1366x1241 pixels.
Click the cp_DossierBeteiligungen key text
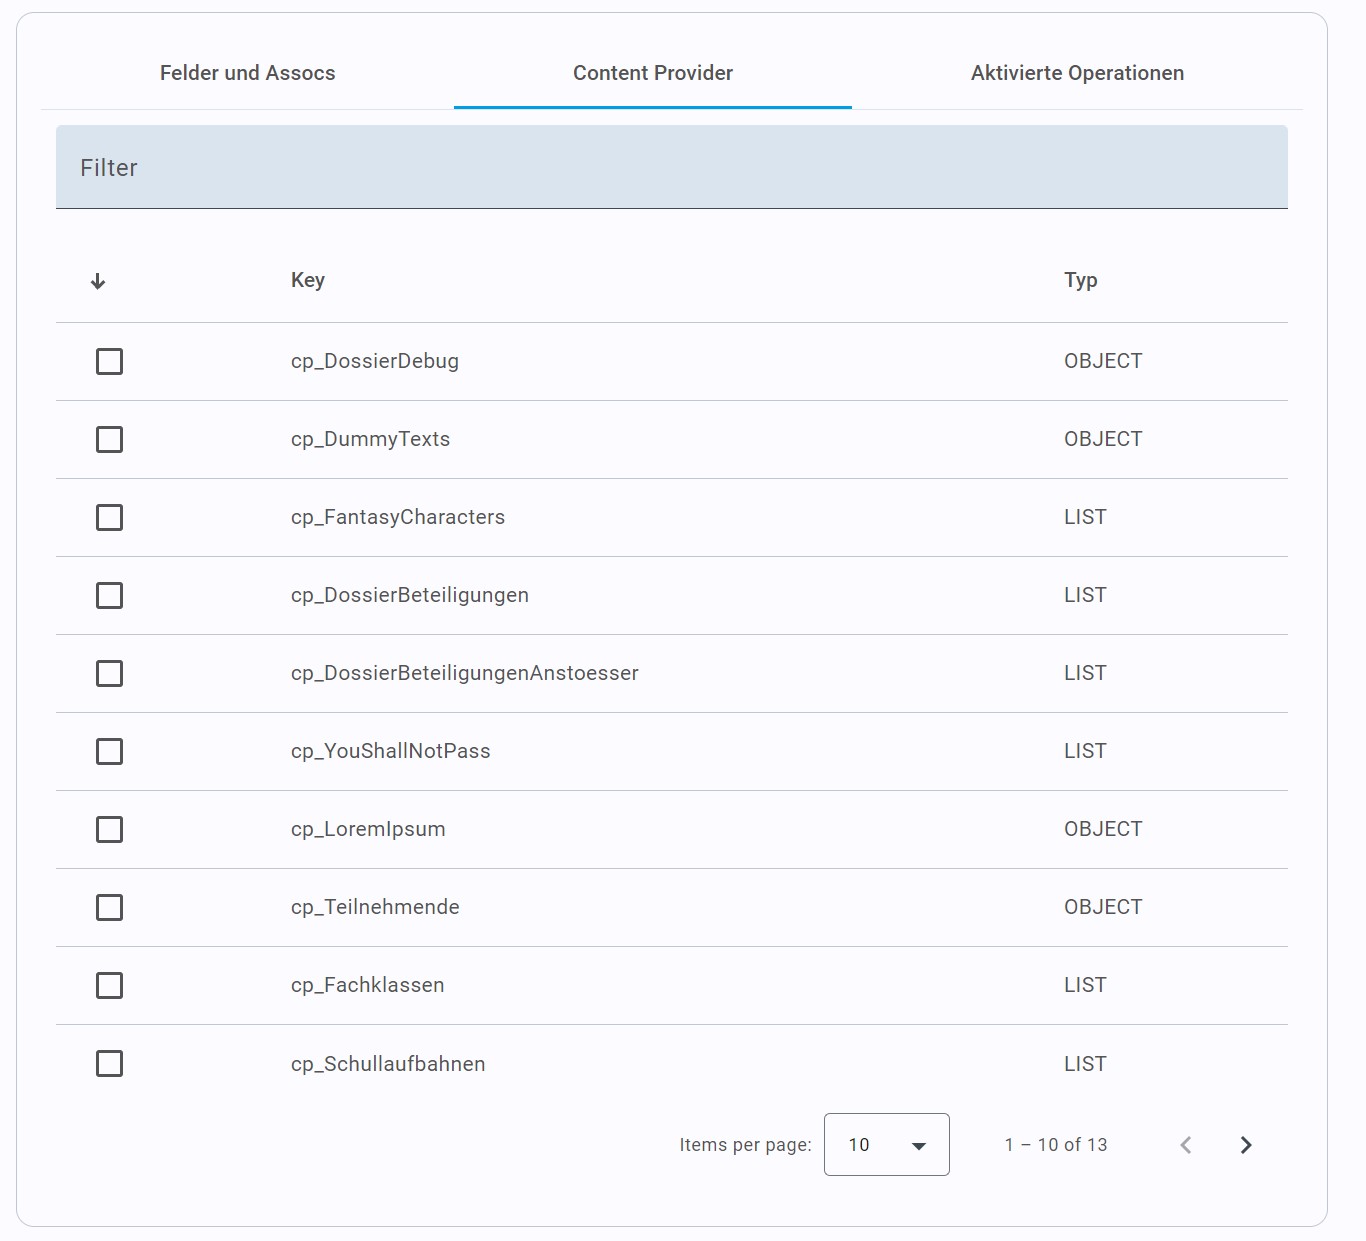(x=410, y=595)
